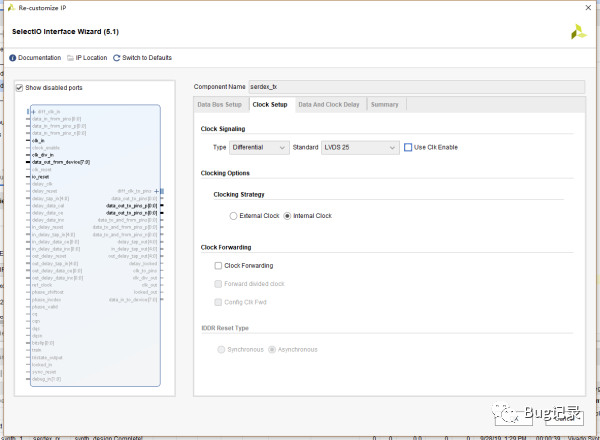Viewport: 600px width, 440px height.
Task: Toggle the Show disabled ports checkbox
Action: [20, 88]
